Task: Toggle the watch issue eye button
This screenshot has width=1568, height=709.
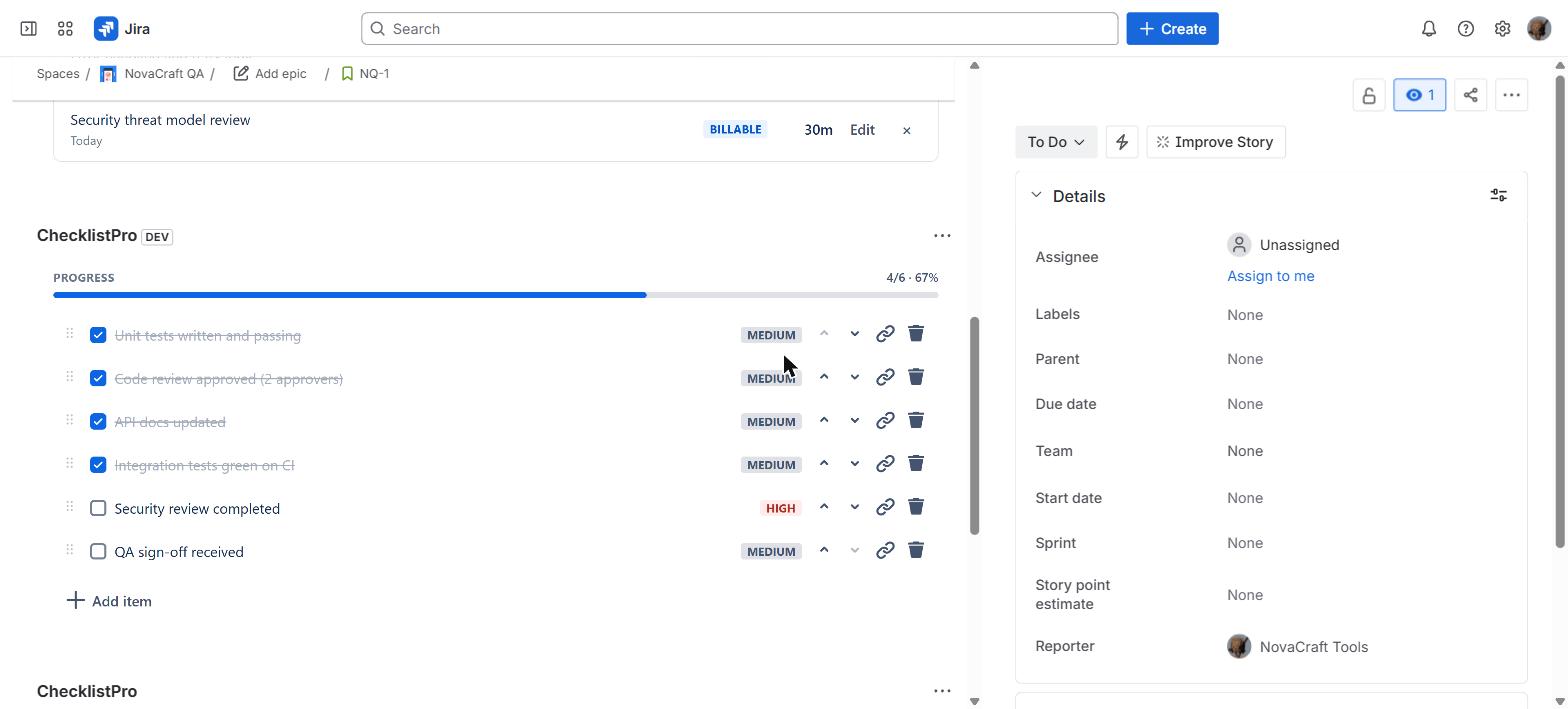Action: [x=1420, y=95]
